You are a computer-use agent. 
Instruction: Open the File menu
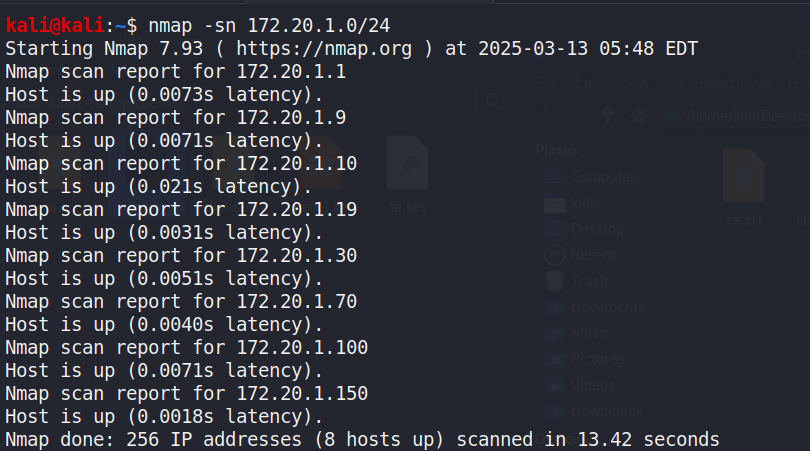click(x=547, y=83)
